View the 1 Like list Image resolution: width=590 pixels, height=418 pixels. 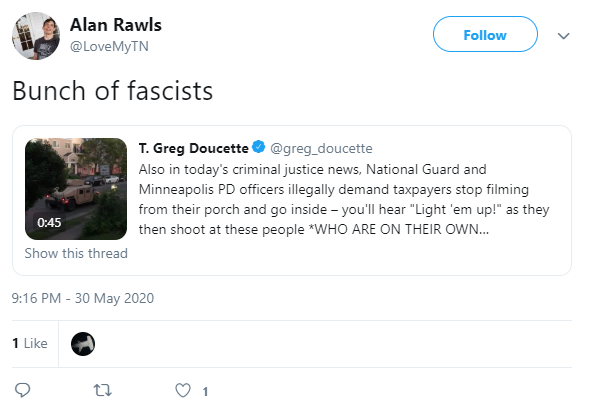pos(30,344)
